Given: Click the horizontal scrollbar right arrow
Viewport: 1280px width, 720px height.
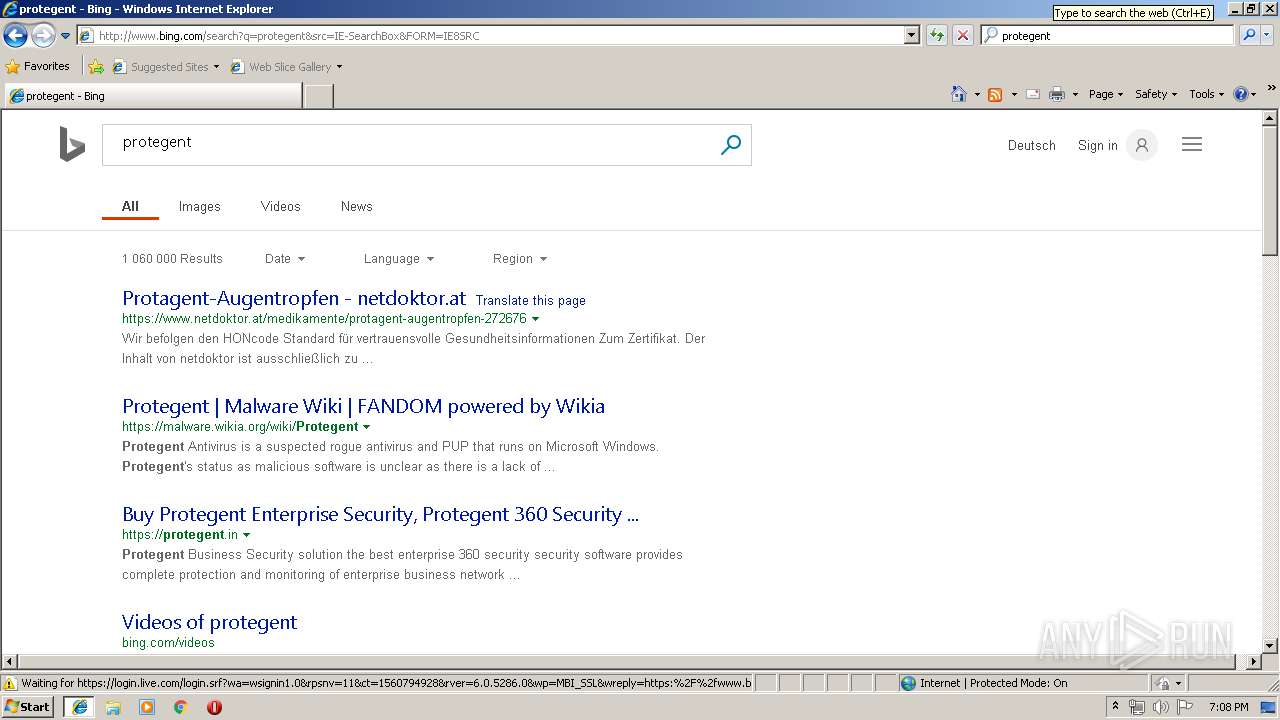Looking at the screenshot, I should pyautogui.click(x=1254, y=662).
